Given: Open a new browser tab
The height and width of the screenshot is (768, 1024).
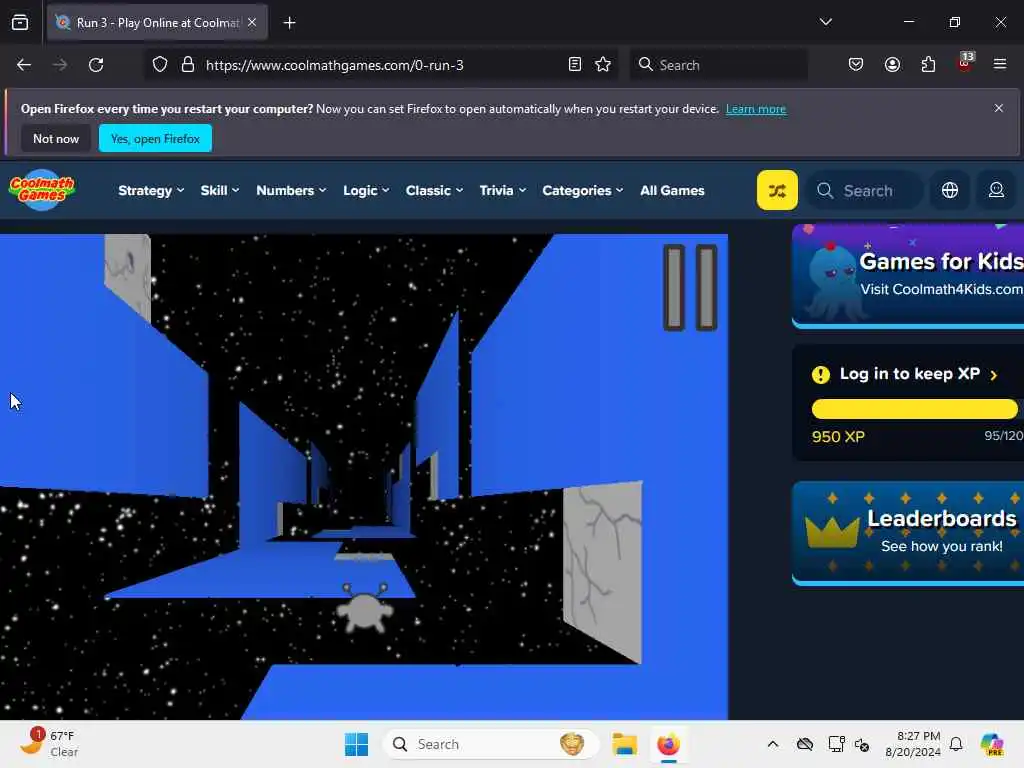Looking at the screenshot, I should tap(289, 23).
